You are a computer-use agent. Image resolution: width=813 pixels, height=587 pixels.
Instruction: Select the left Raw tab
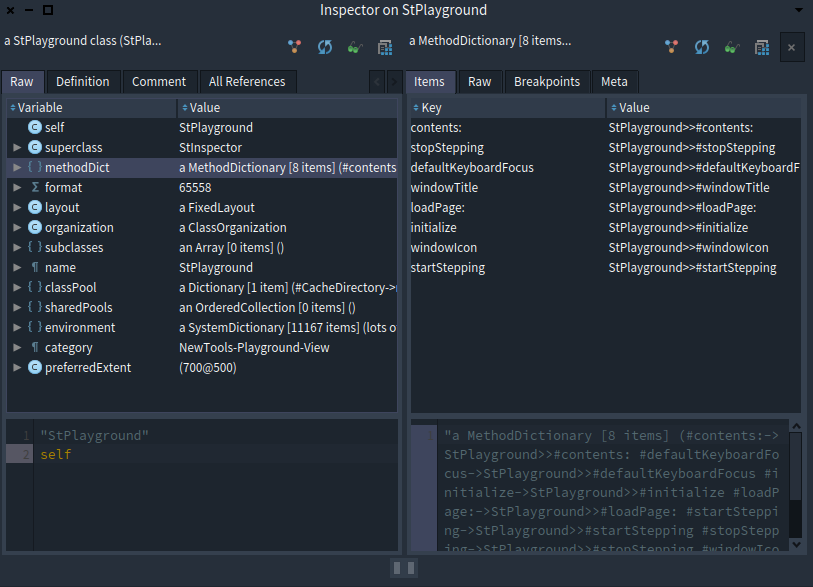(x=22, y=82)
